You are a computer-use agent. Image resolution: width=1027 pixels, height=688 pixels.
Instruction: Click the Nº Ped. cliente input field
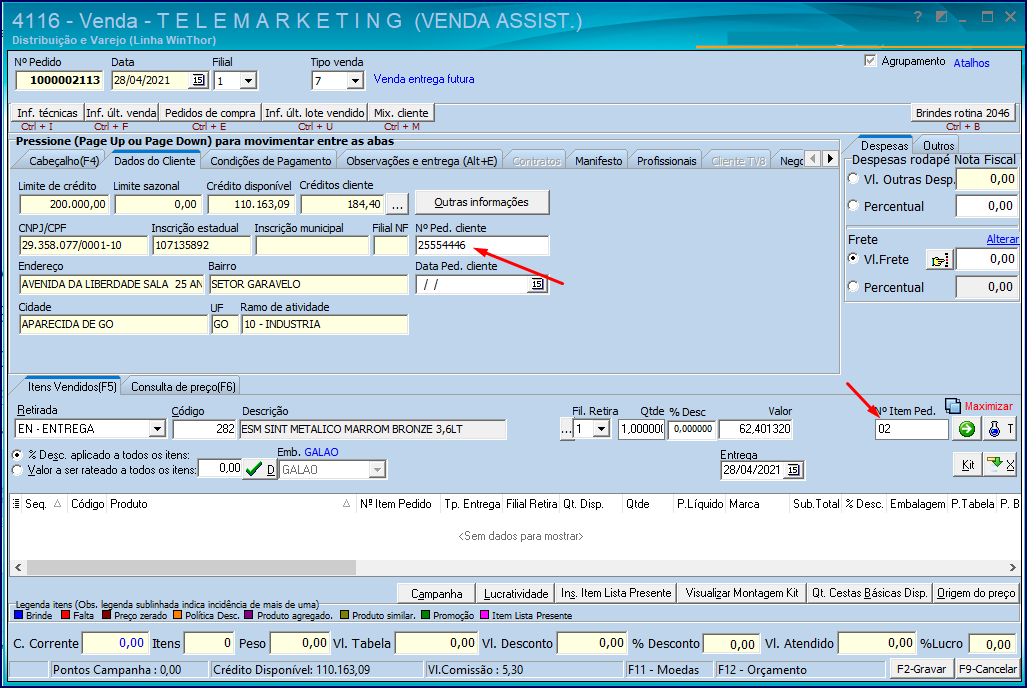click(482, 245)
